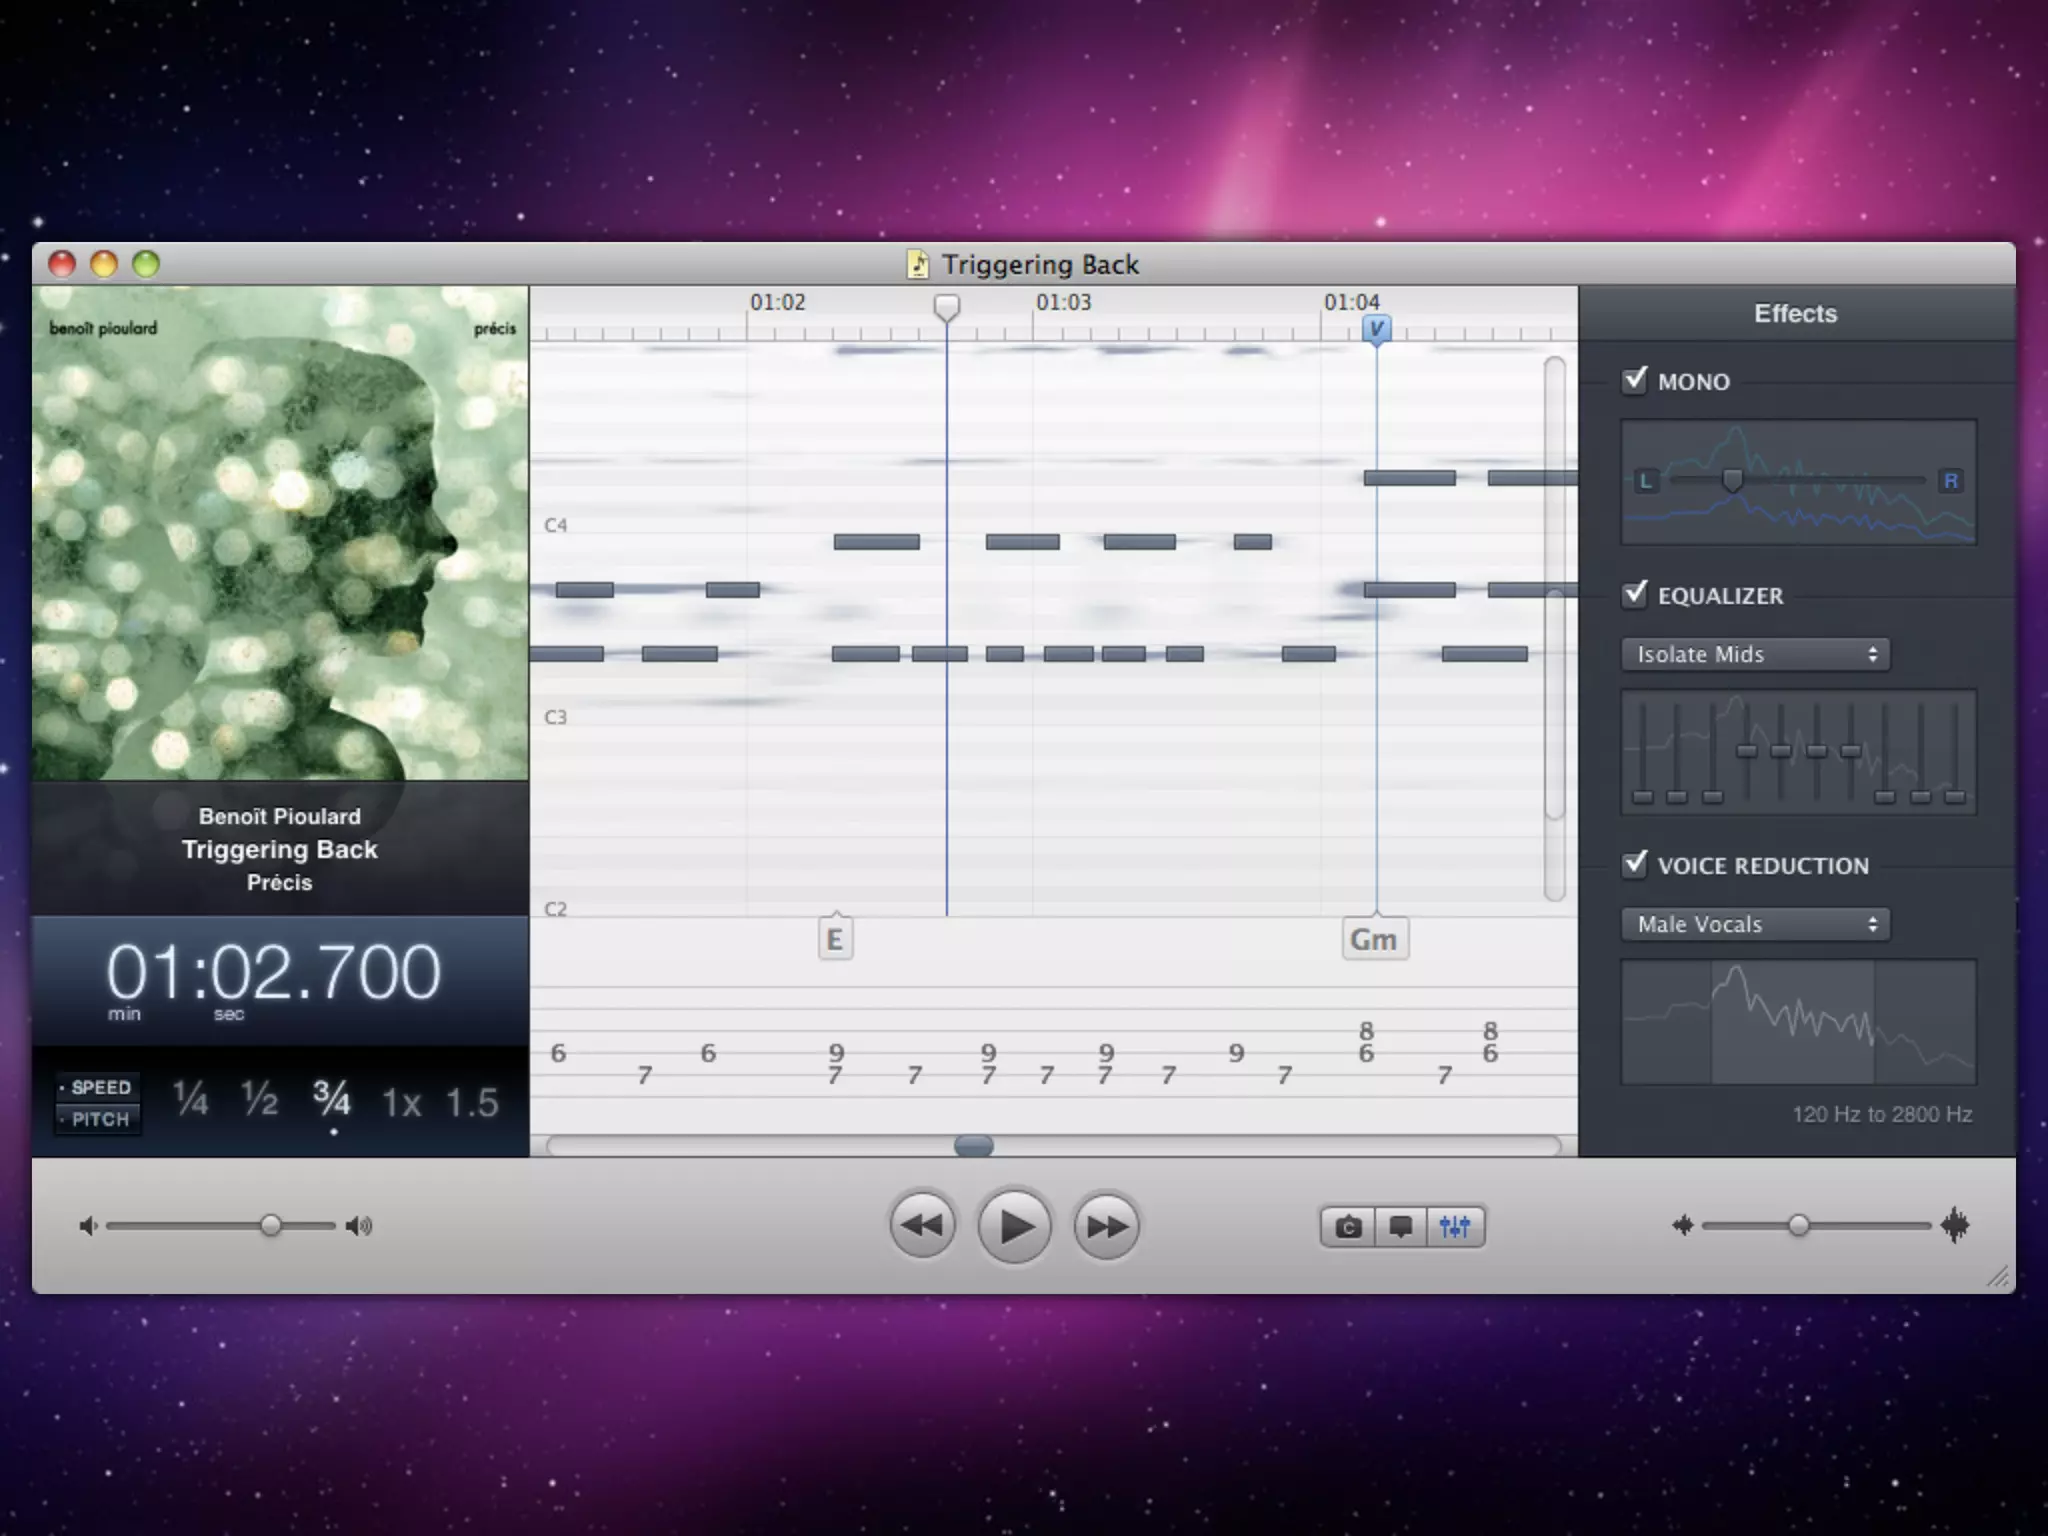Set playback speed to 1x
Viewport: 2048px width, 1536px height.
[401, 1102]
